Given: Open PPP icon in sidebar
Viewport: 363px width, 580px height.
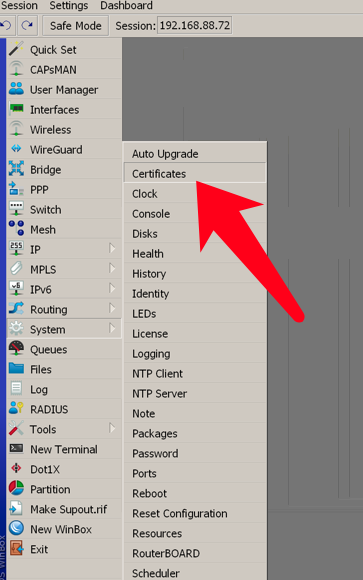Looking at the screenshot, I should pos(16,189).
